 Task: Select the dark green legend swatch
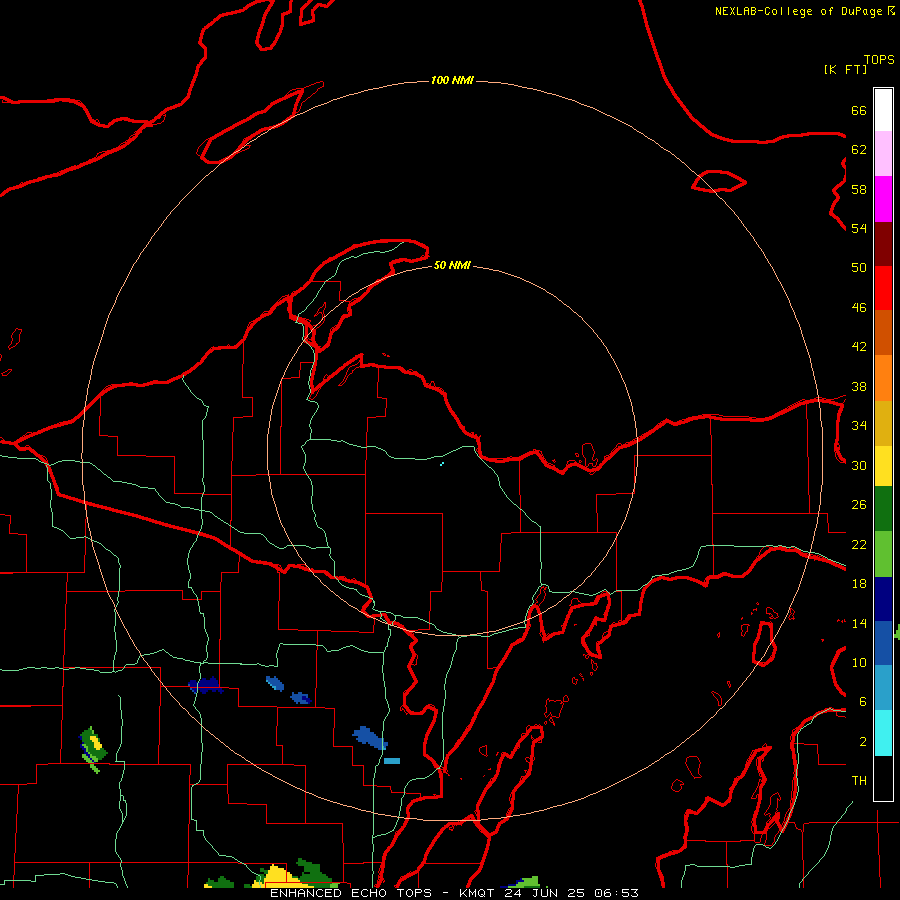[x=883, y=509]
